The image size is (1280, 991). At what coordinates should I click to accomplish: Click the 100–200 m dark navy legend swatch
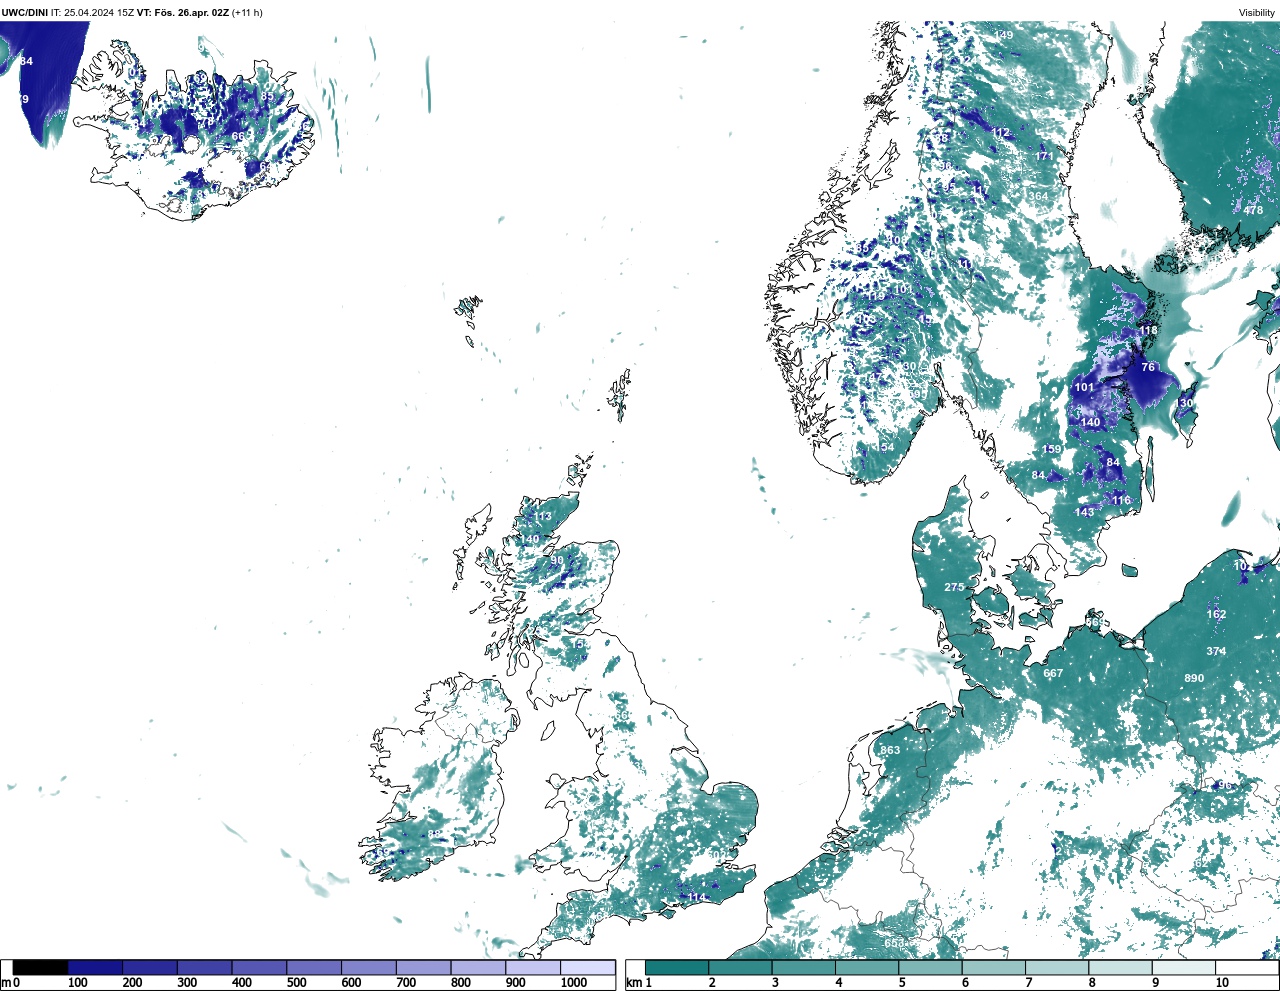click(x=95, y=968)
